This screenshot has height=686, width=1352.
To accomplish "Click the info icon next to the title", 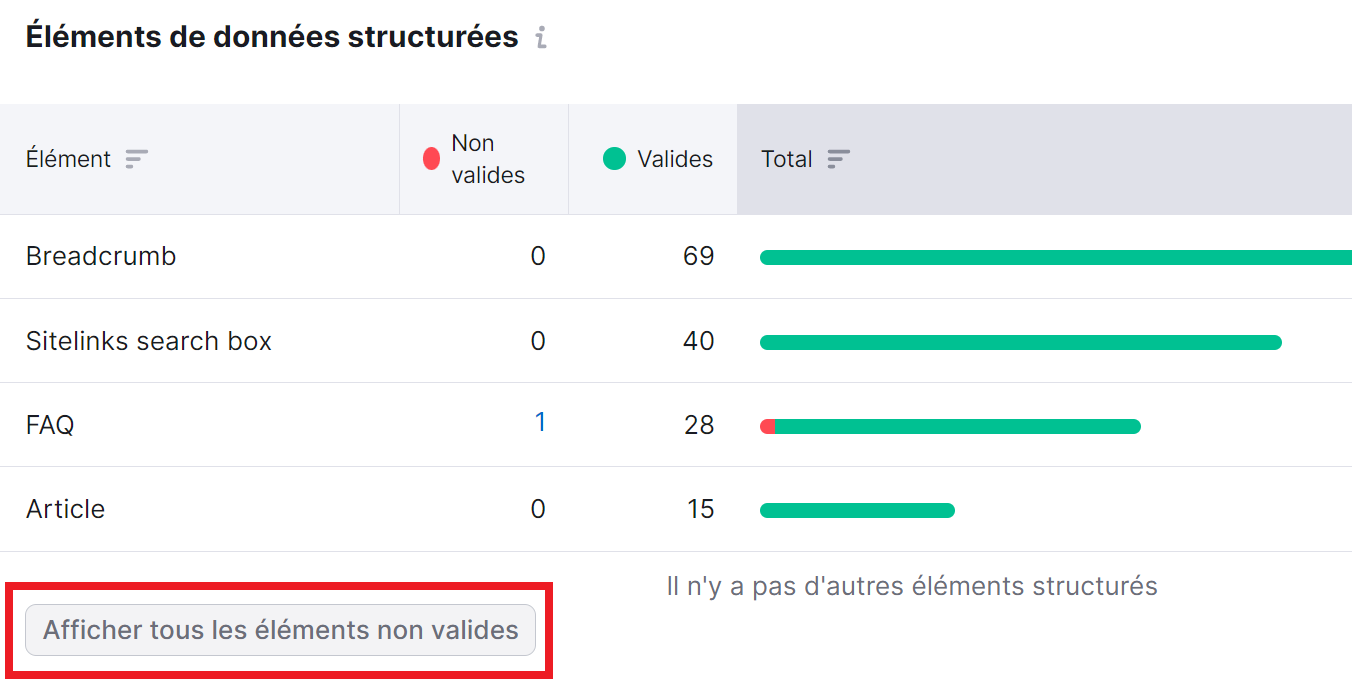I will point(542,36).
